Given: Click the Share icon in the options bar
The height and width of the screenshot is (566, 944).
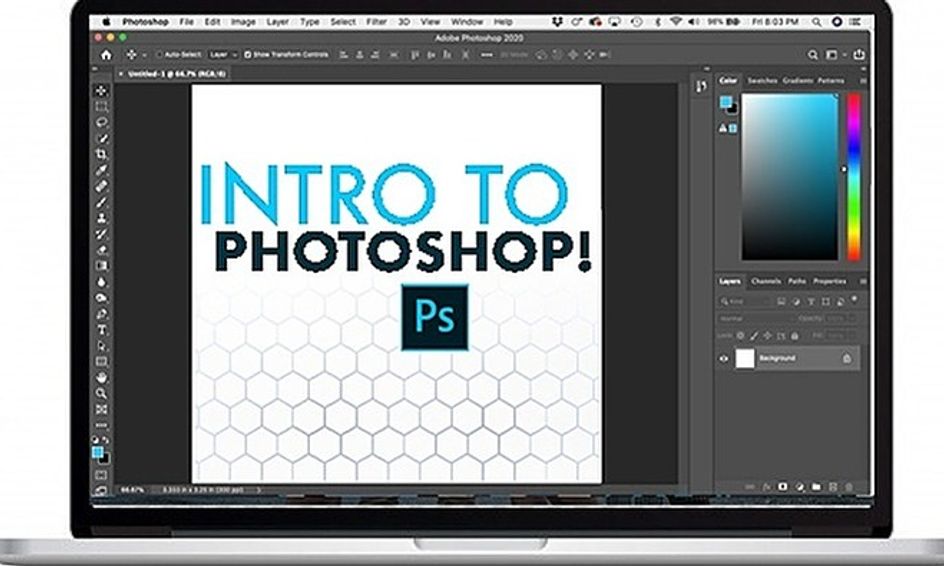Looking at the screenshot, I should pos(859,55).
